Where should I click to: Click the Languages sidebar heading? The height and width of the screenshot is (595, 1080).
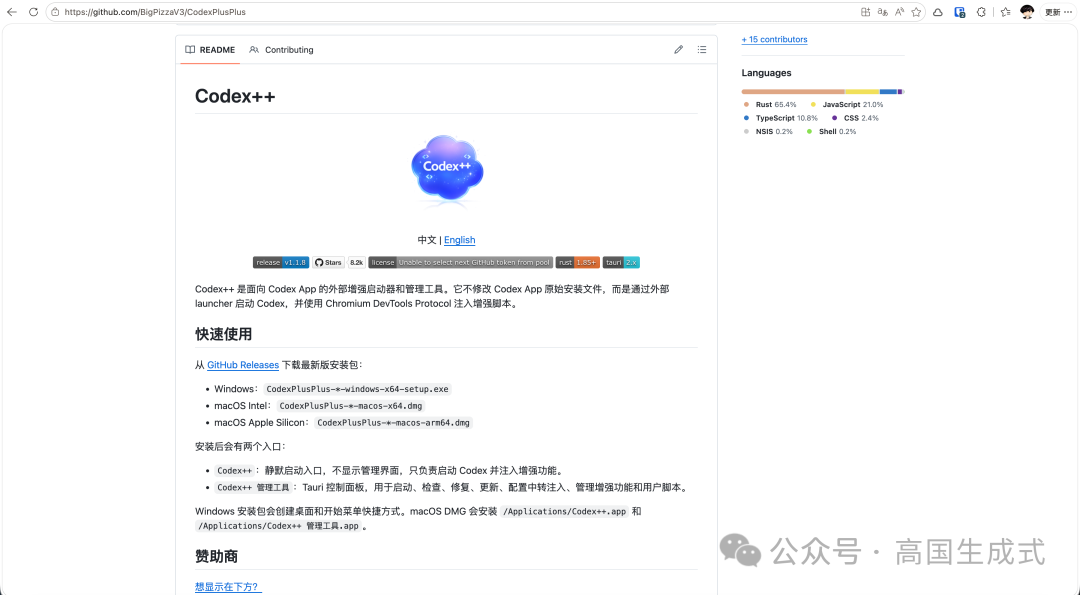click(767, 73)
